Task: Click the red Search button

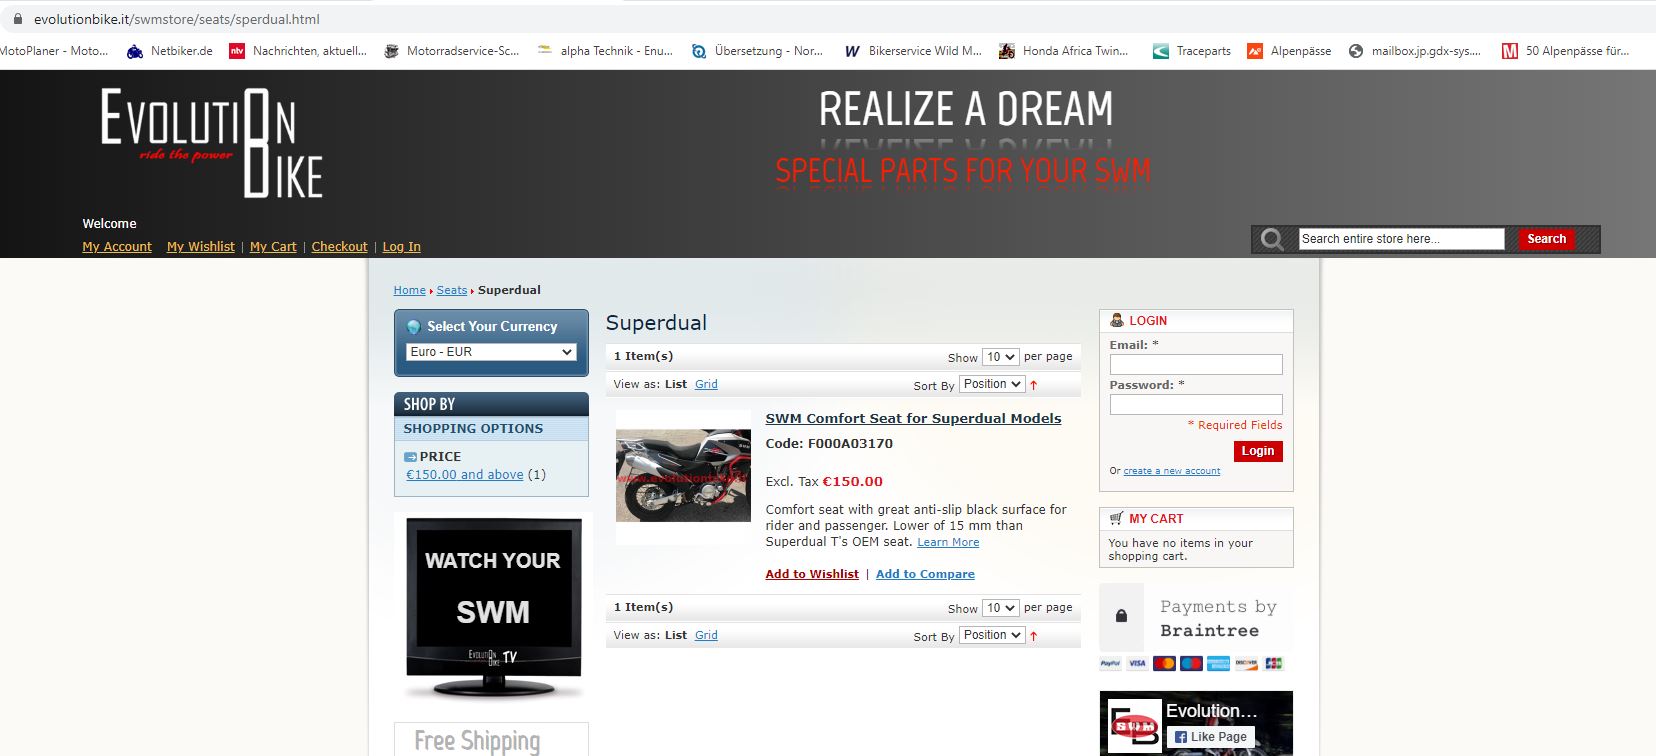Action: [x=1546, y=239]
